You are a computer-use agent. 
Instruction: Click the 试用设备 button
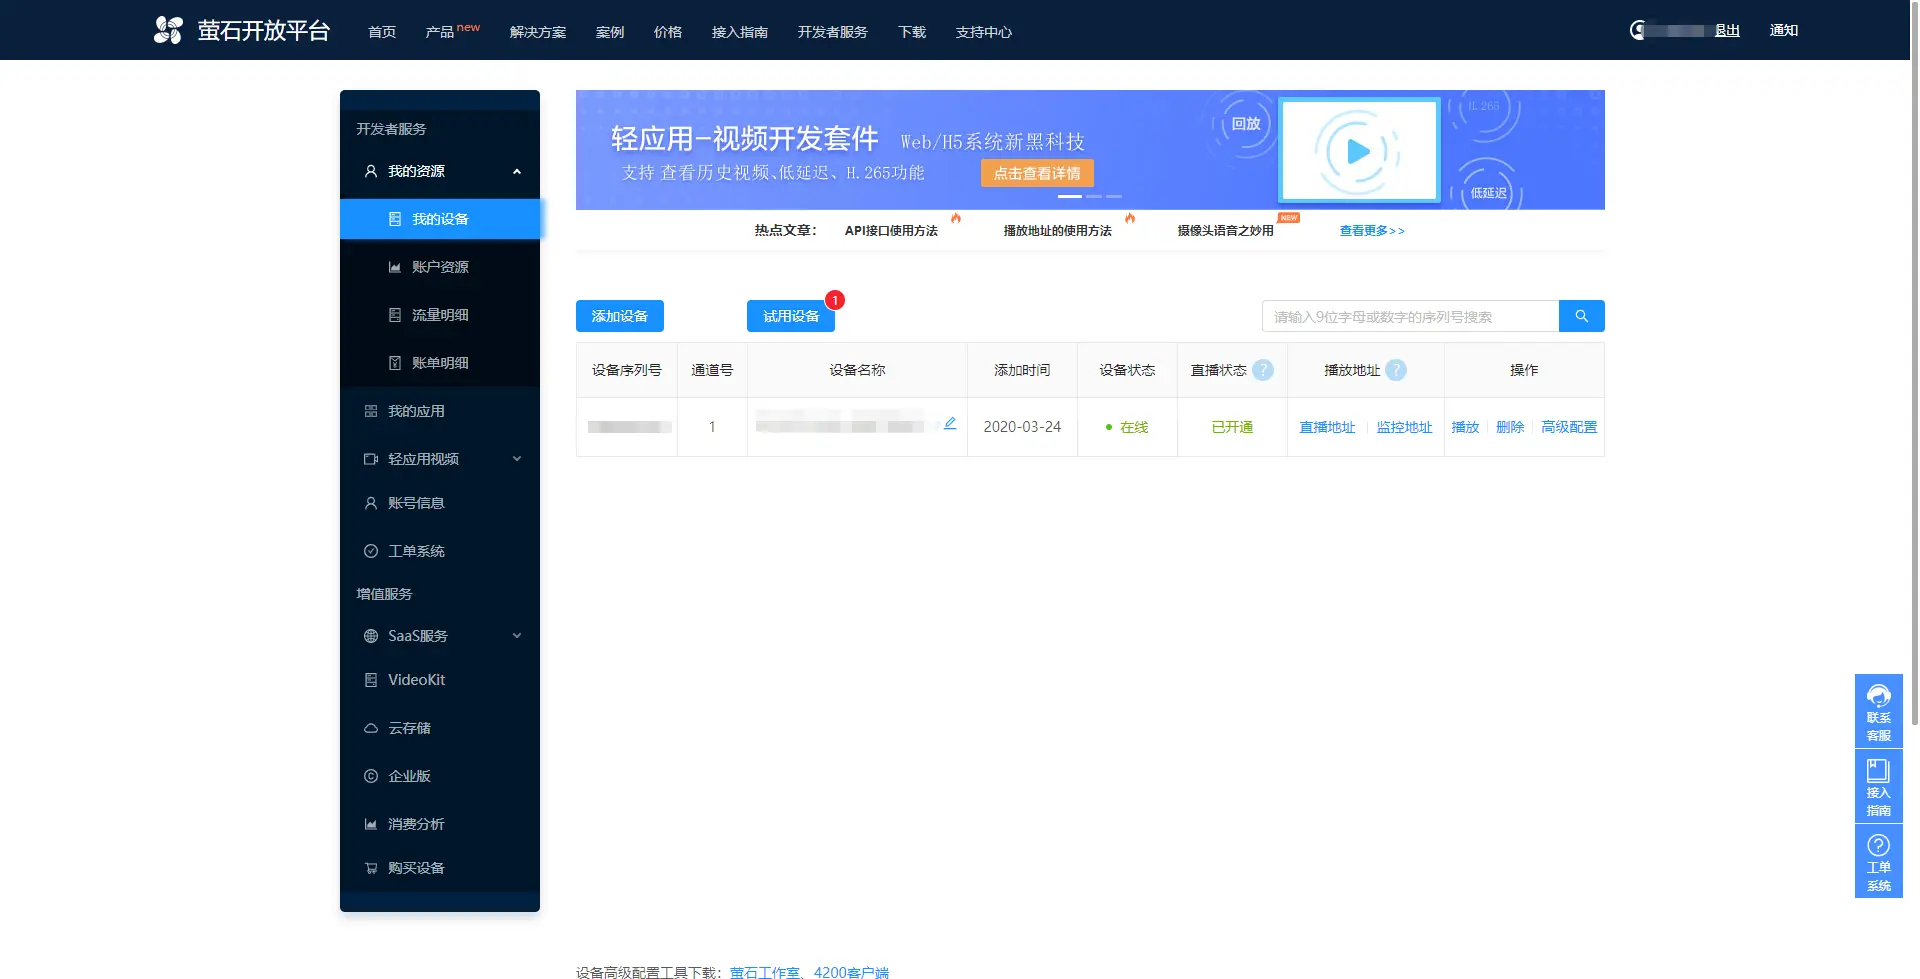[791, 316]
